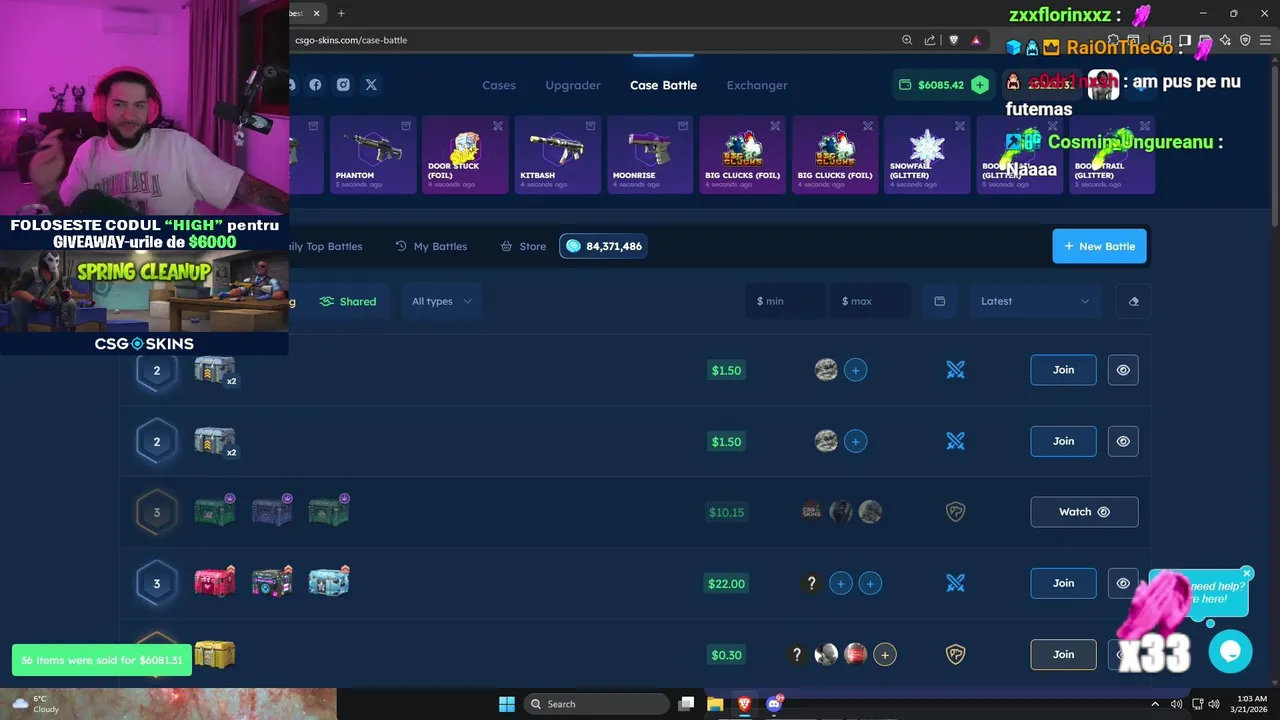Show hidden system tray icons chevron
This screenshot has width=1280, height=720.
click(x=1156, y=704)
